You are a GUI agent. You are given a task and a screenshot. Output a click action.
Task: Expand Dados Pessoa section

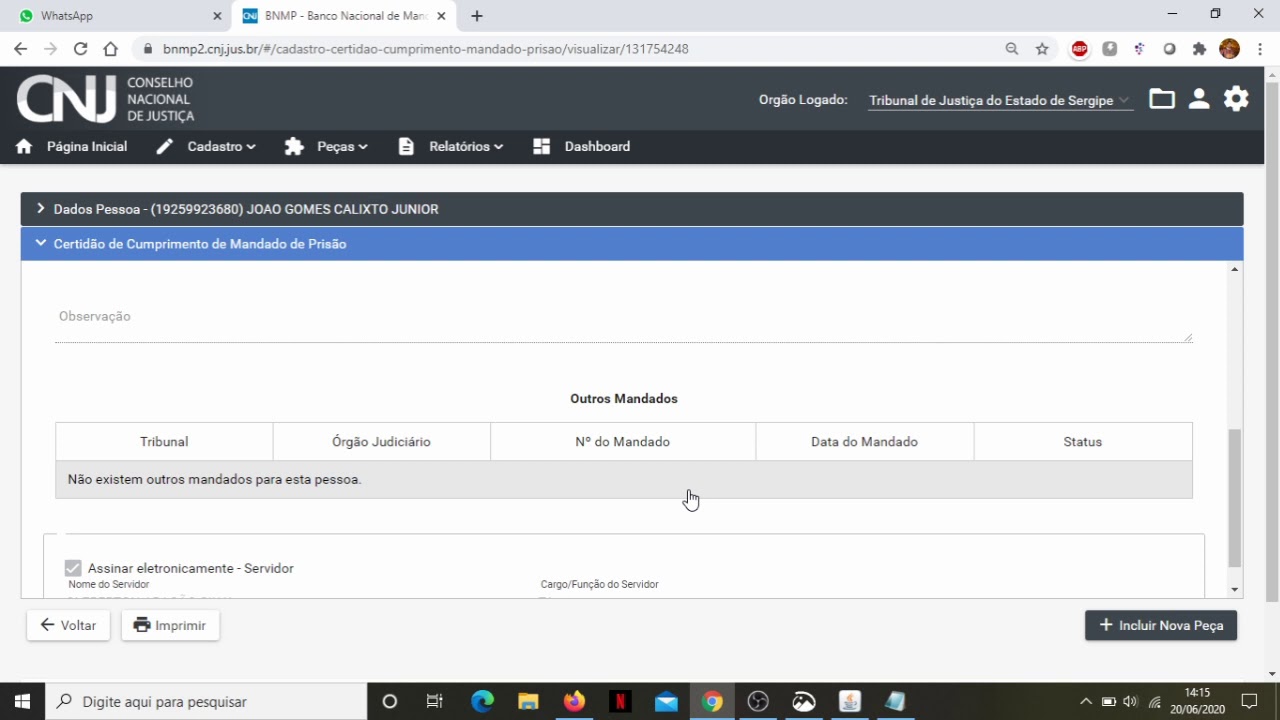(632, 209)
